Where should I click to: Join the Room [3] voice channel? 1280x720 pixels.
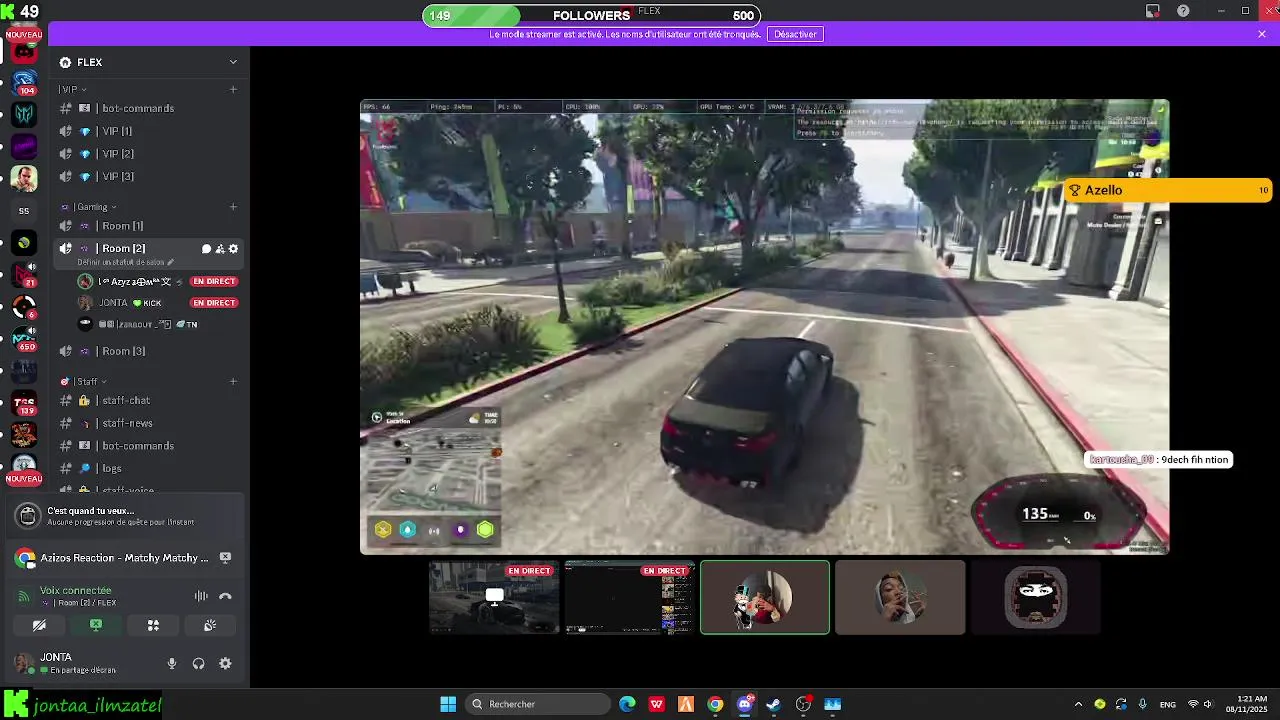coord(149,351)
